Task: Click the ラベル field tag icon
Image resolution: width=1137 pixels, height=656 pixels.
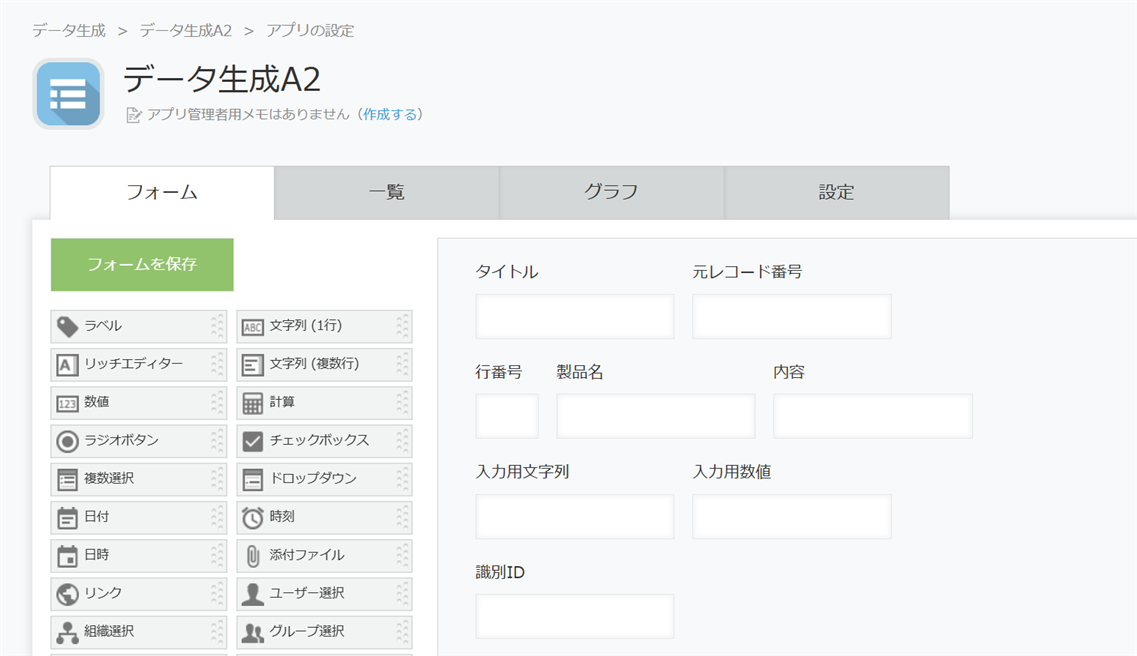Action: [x=67, y=327]
